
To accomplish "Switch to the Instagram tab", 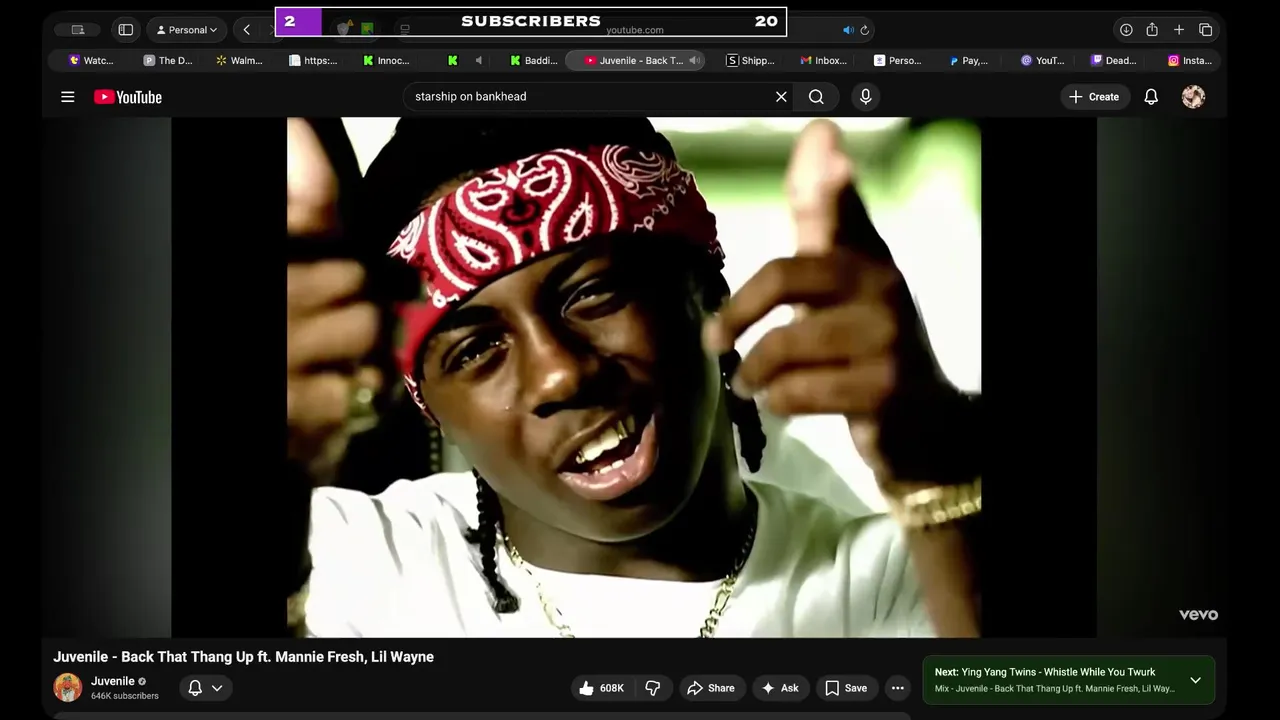I will (x=1190, y=61).
